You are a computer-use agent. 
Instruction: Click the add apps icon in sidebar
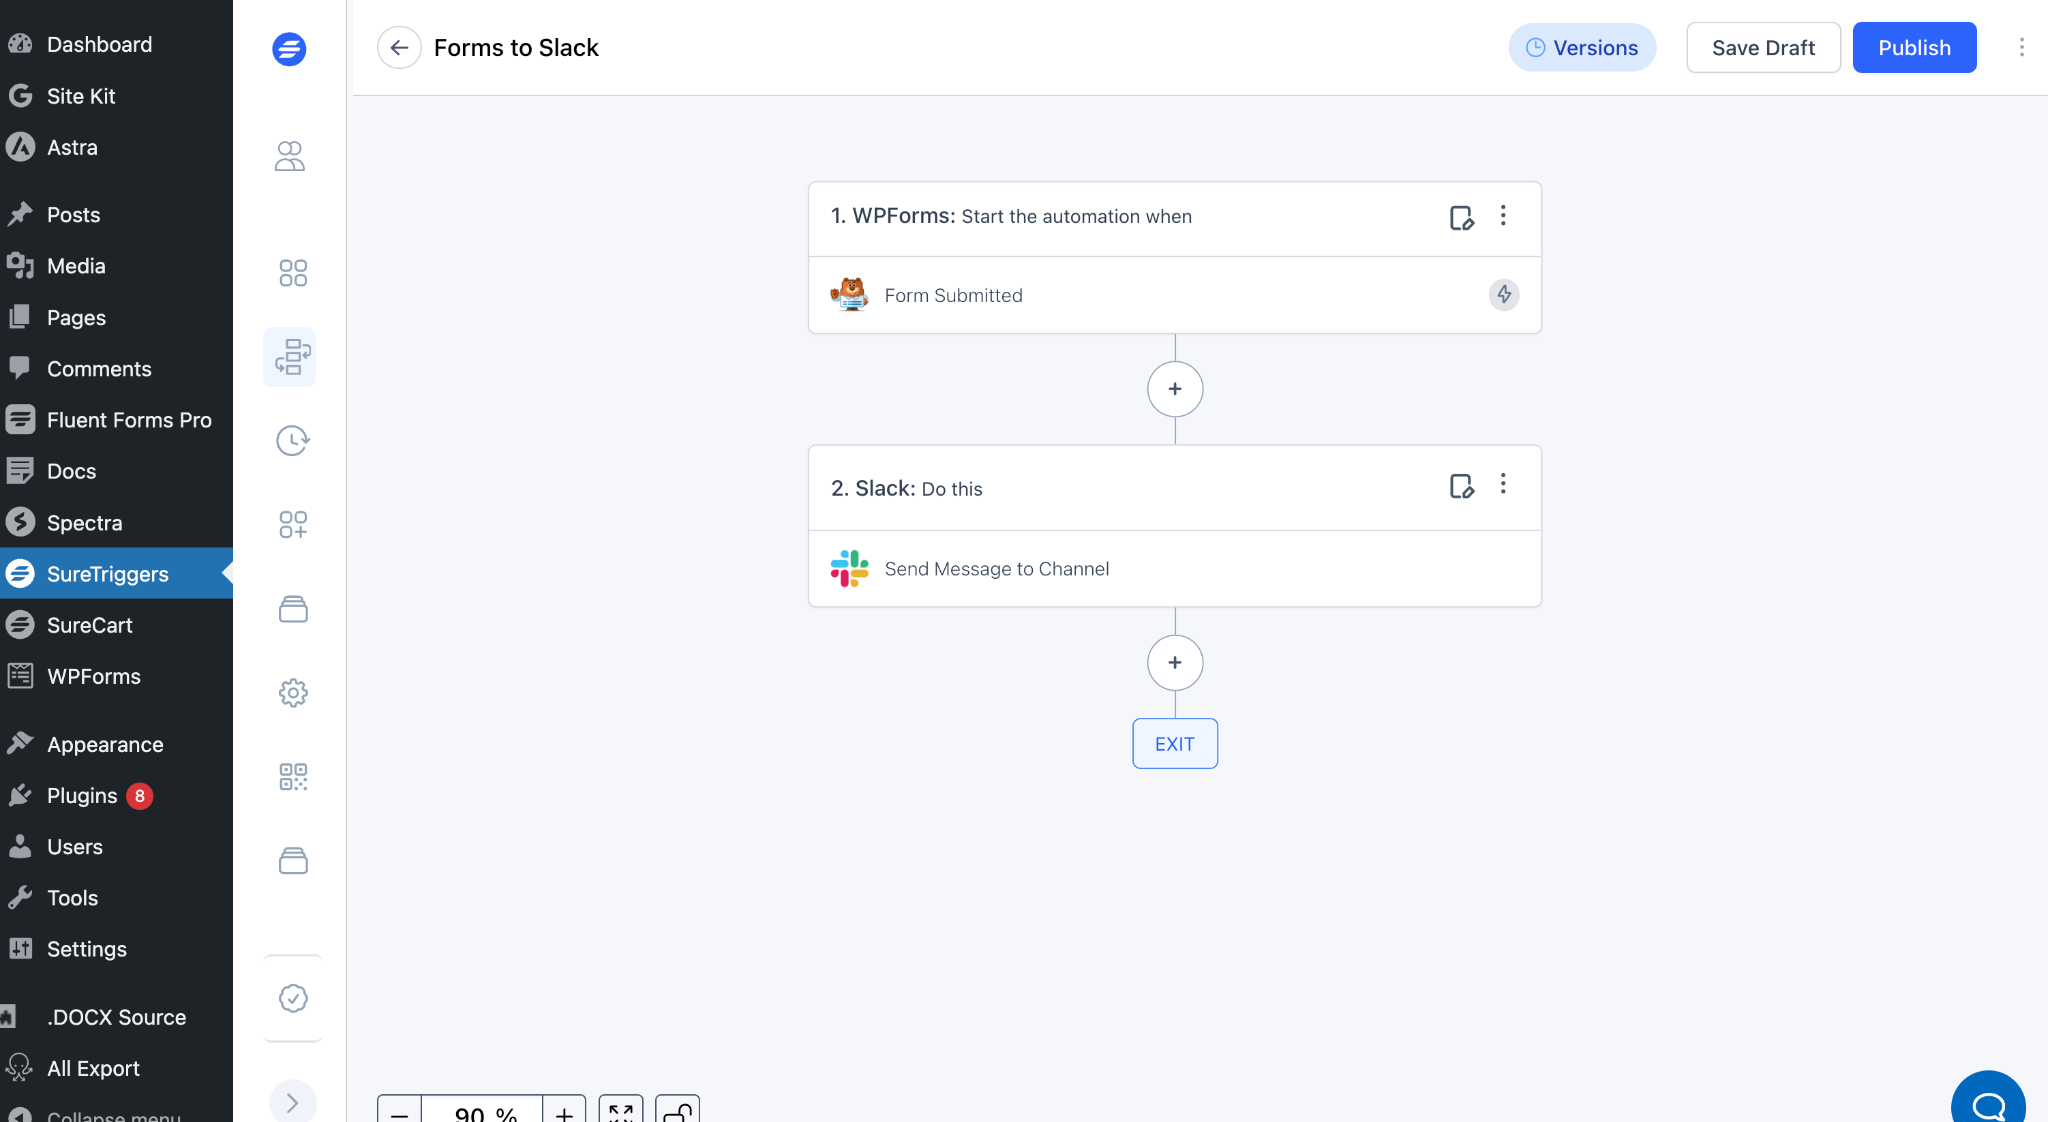point(290,525)
